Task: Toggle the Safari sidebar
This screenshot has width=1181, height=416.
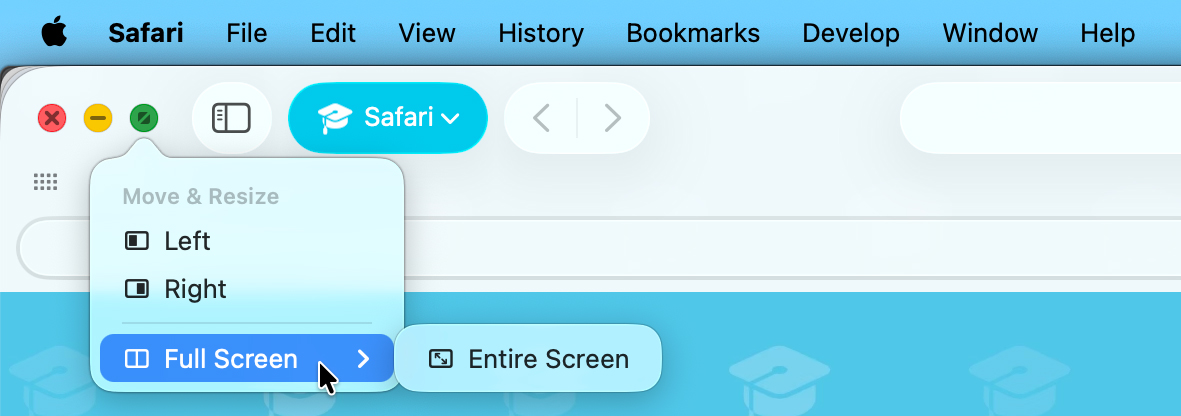Action: 231,118
